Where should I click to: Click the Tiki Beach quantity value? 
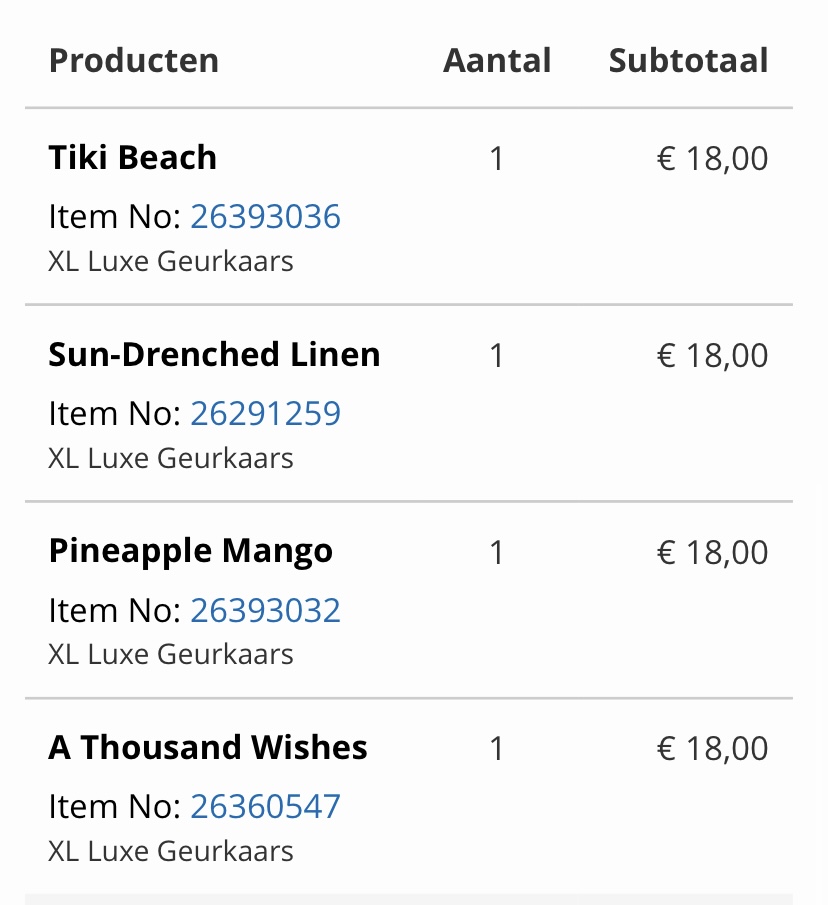tap(497, 159)
